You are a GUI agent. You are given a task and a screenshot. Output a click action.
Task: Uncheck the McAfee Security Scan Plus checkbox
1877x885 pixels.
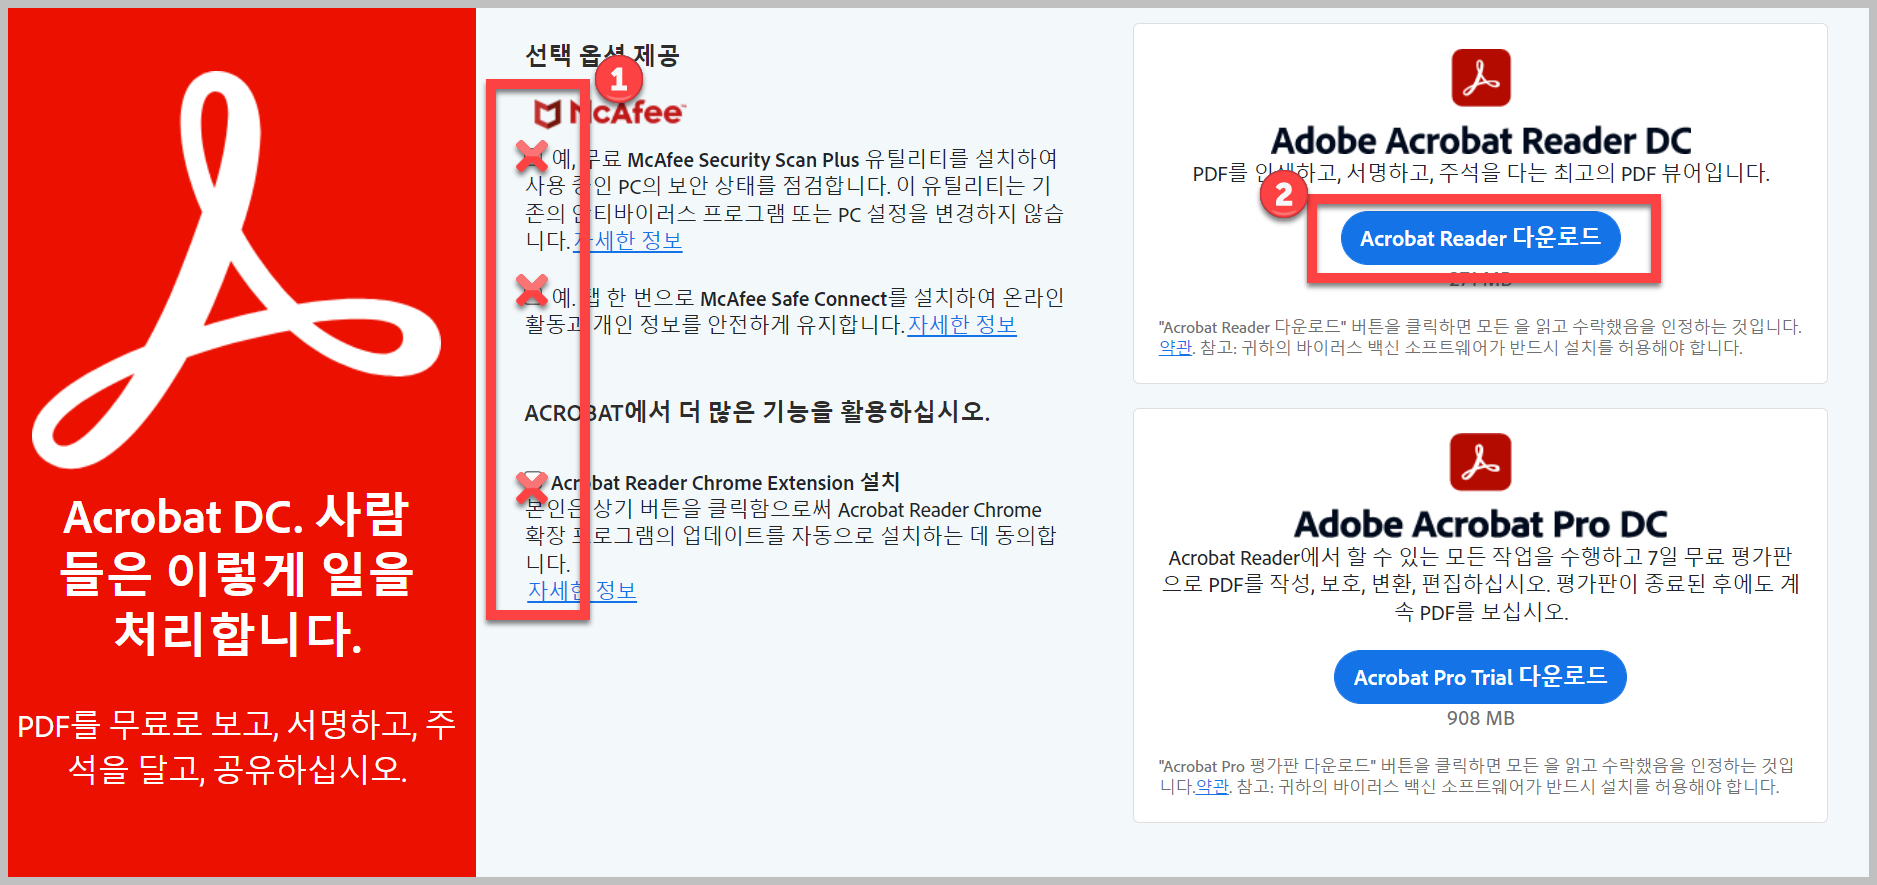click(533, 156)
